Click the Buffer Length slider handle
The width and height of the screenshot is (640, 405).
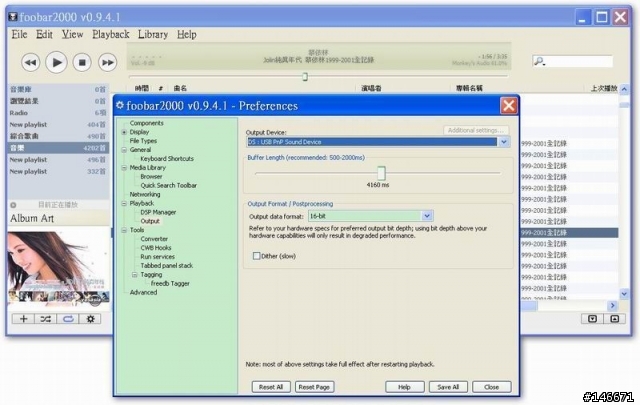(x=381, y=173)
